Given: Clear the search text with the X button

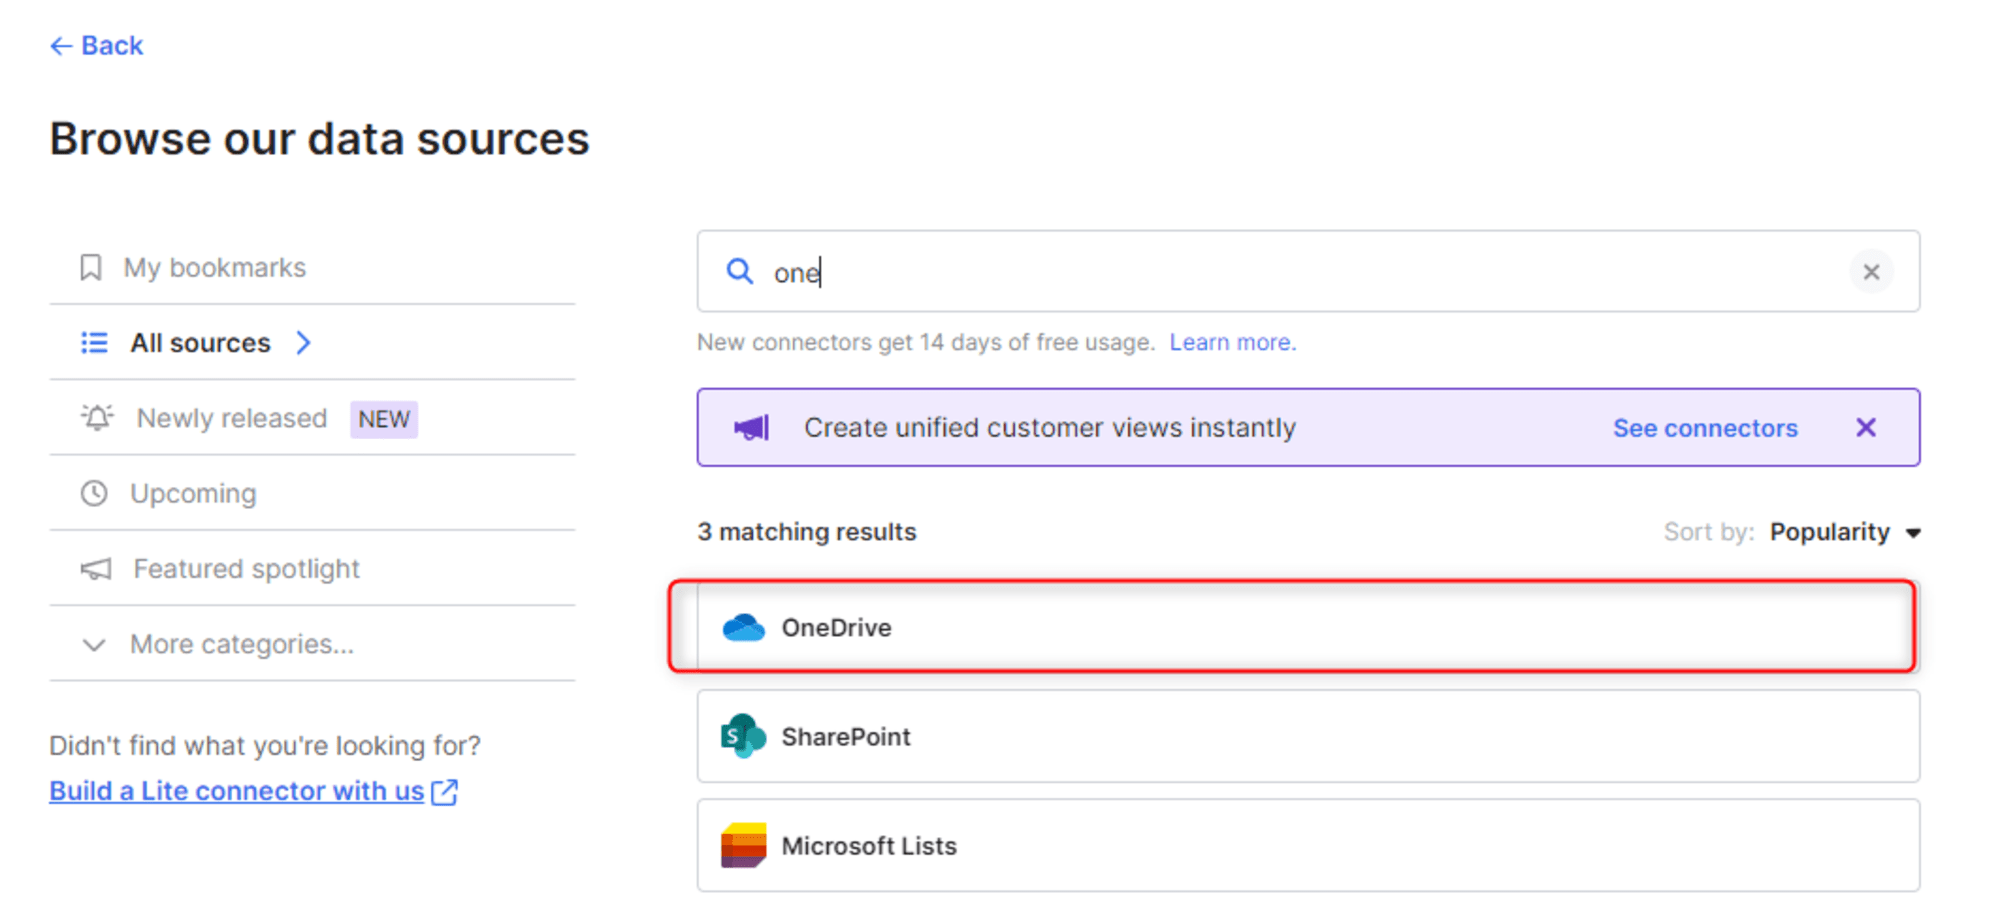Looking at the screenshot, I should [x=1871, y=272].
